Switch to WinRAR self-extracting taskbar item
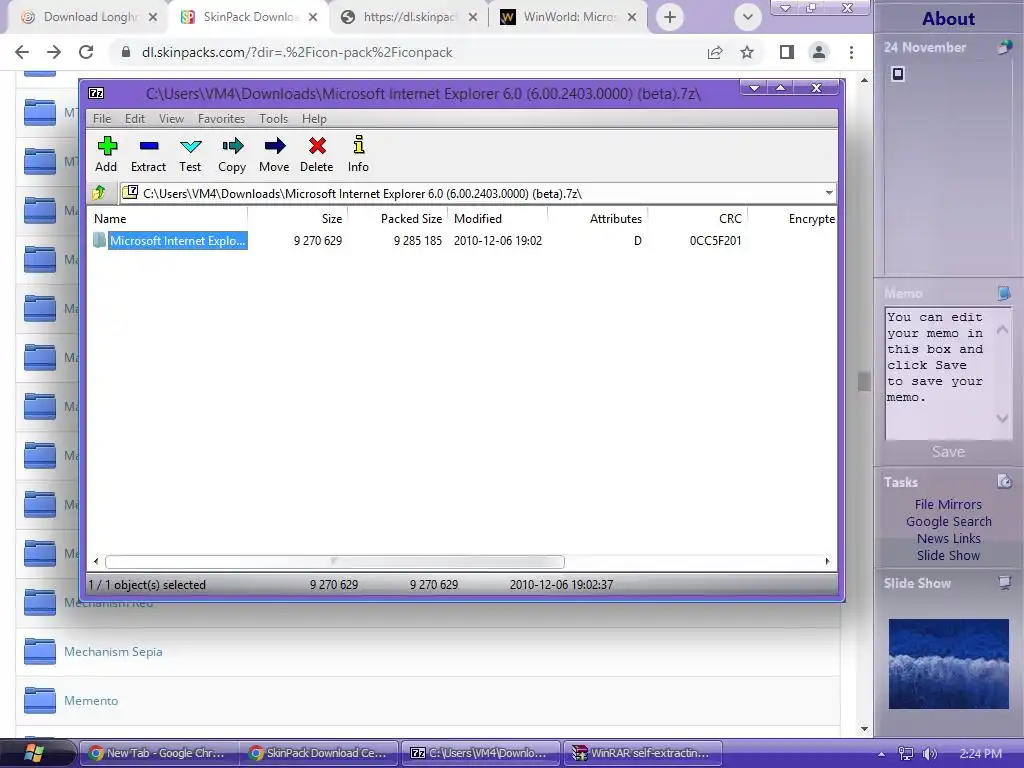The height and width of the screenshot is (768, 1024). coord(642,753)
